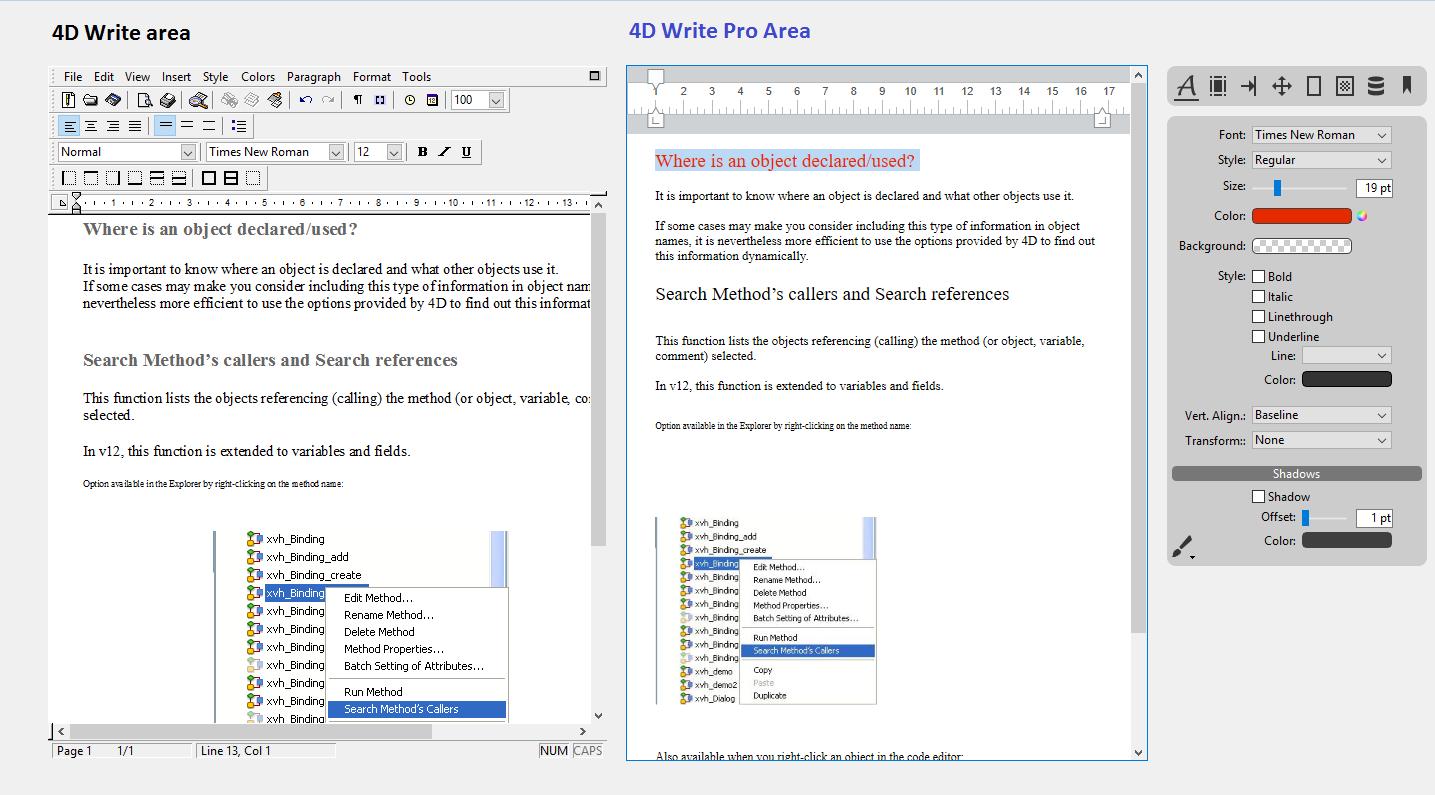Click the bullet list icon
Image resolution: width=1435 pixels, height=795 pixels.
(238, 126)
